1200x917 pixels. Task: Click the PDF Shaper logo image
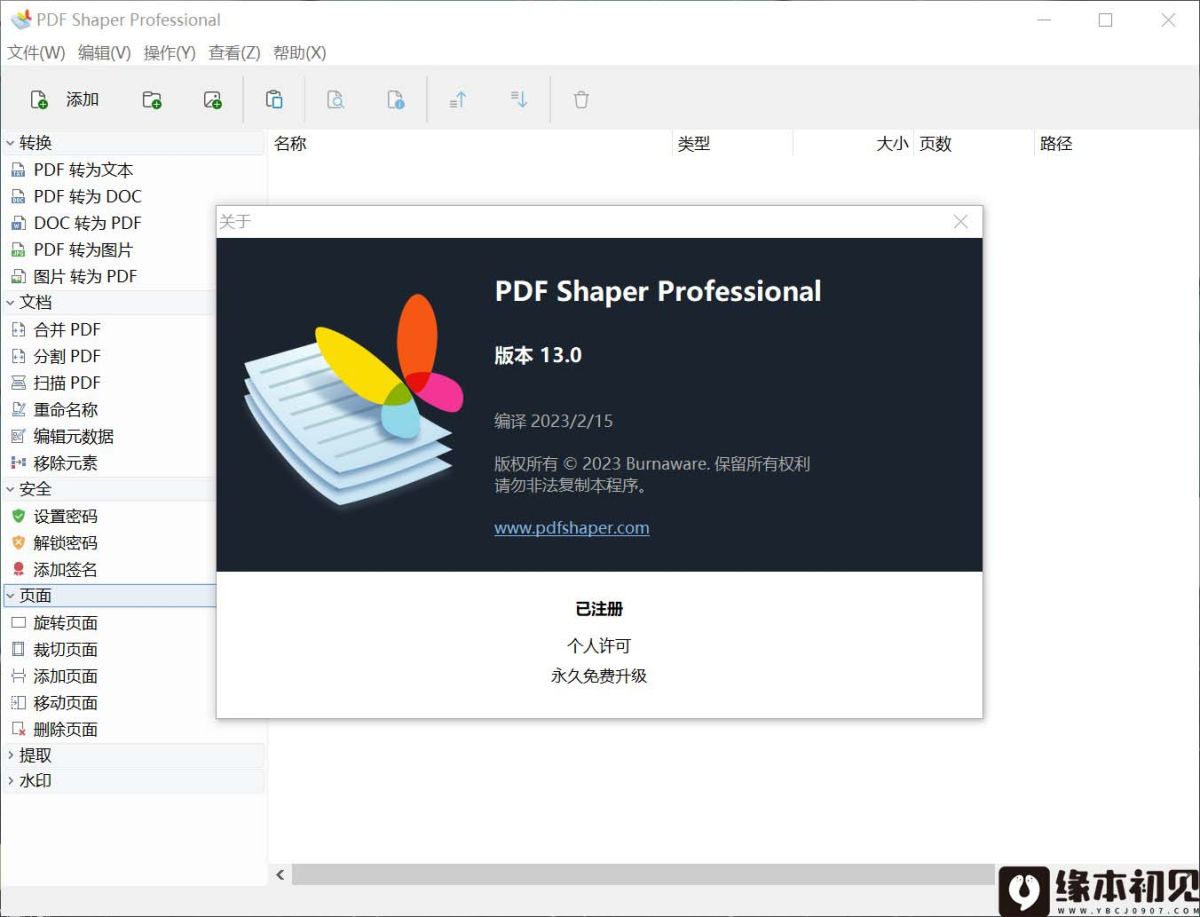(x=354, y=399)
